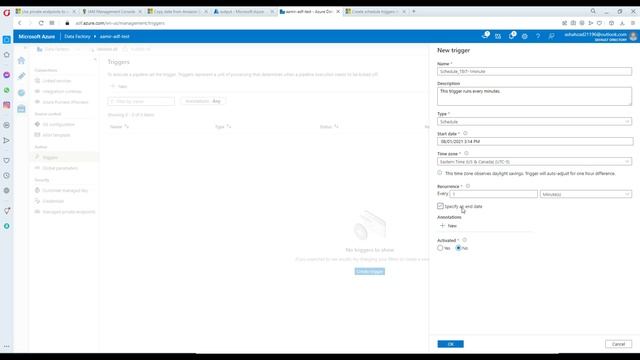Image resolution: width=640 pixels, height=360 pixels.
Task: Click OK to create trigger
Action: pos(450,344)
